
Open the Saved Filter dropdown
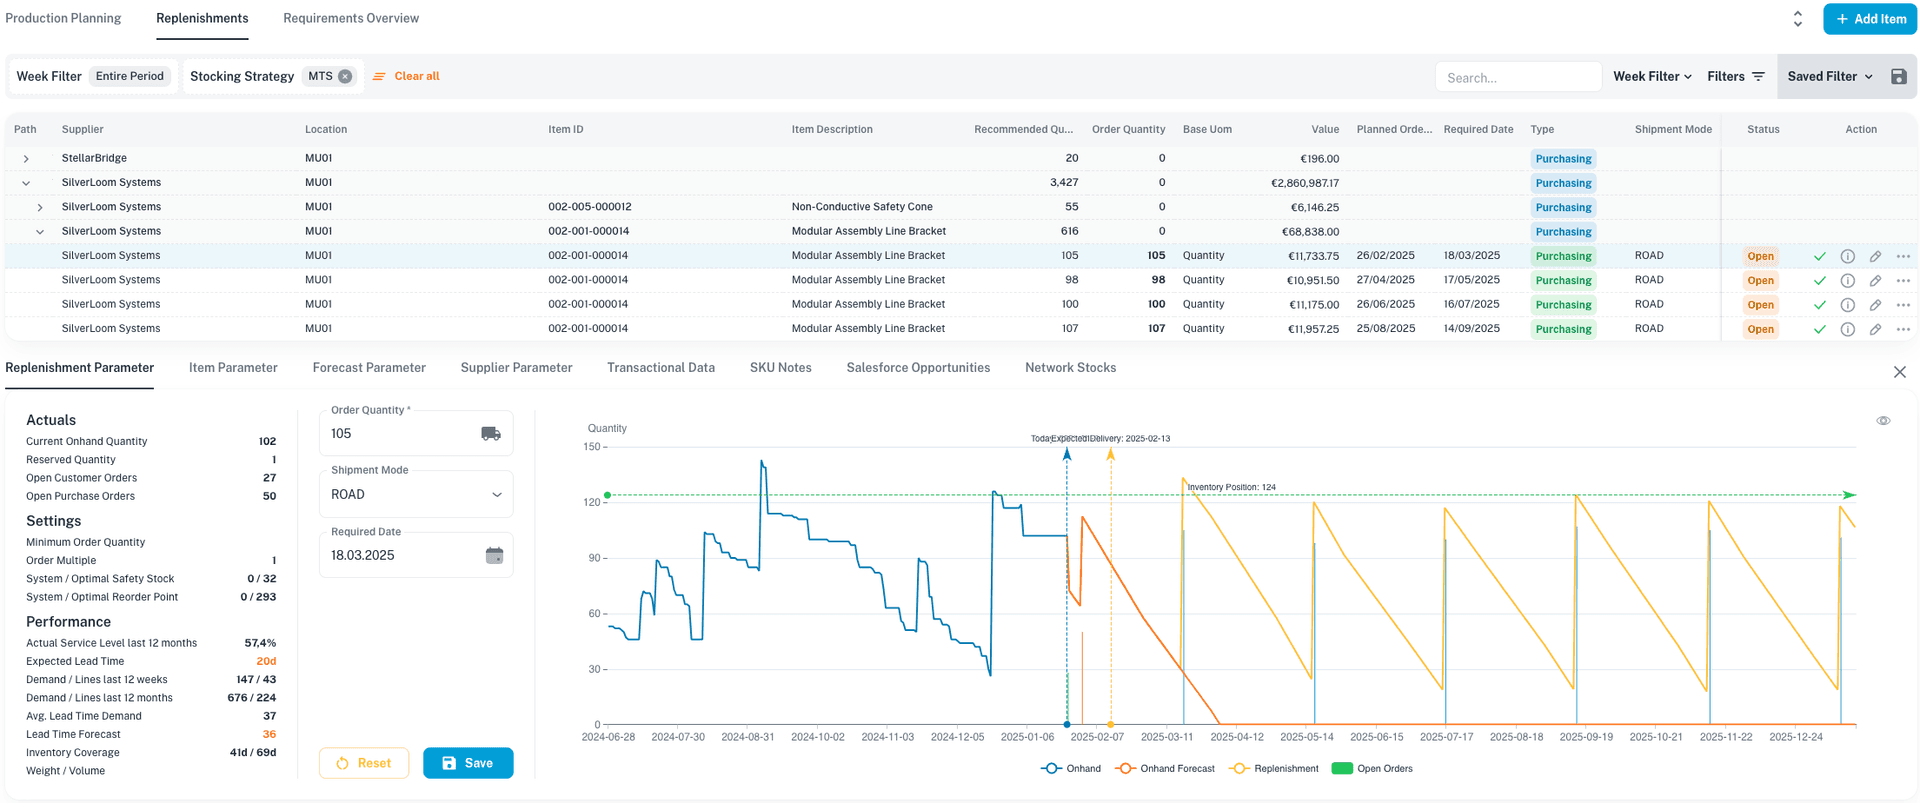tap(1829, 77)
